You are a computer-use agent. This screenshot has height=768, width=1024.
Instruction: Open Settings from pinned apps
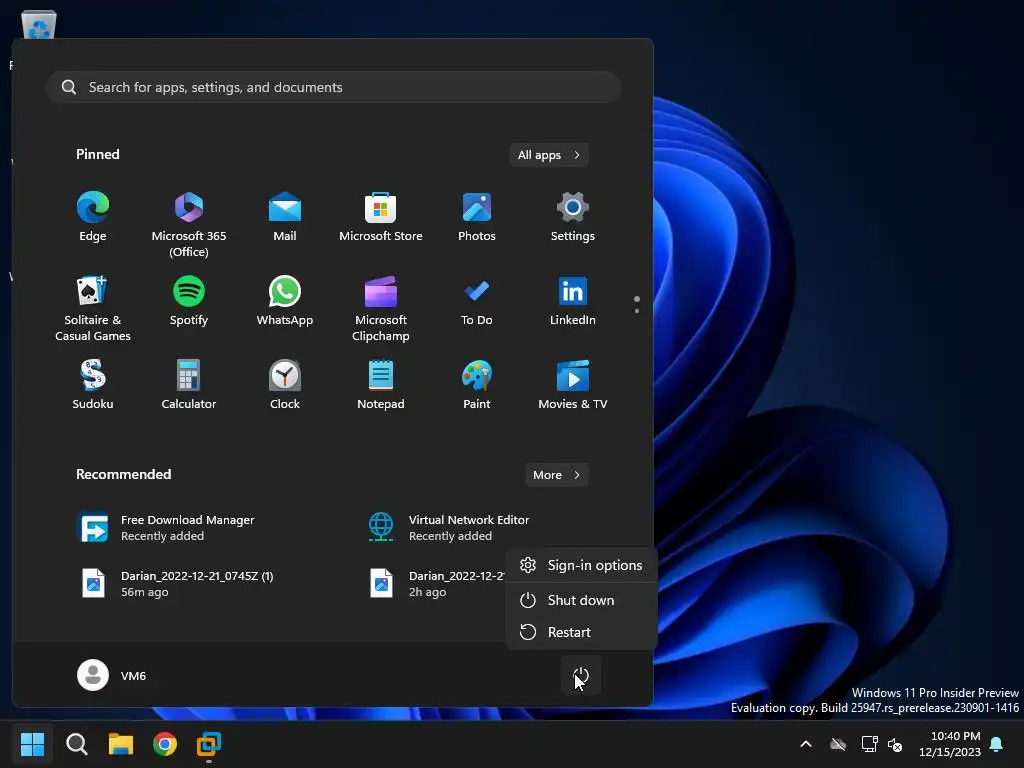click(573, 217)
